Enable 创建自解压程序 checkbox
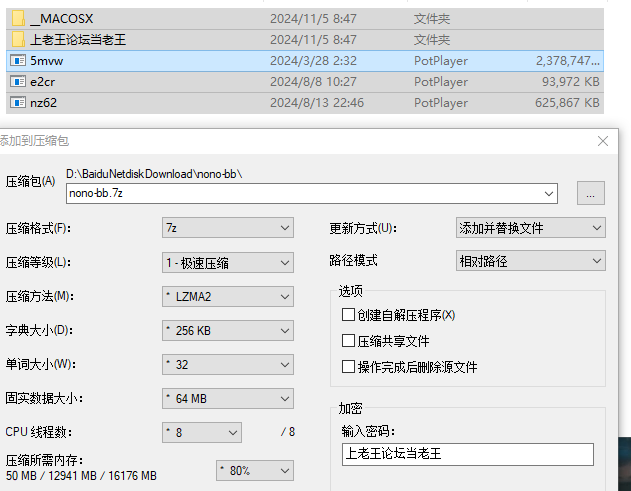This screenshot has height=491, width=631. pyautogui.click(x=348, y=315)
